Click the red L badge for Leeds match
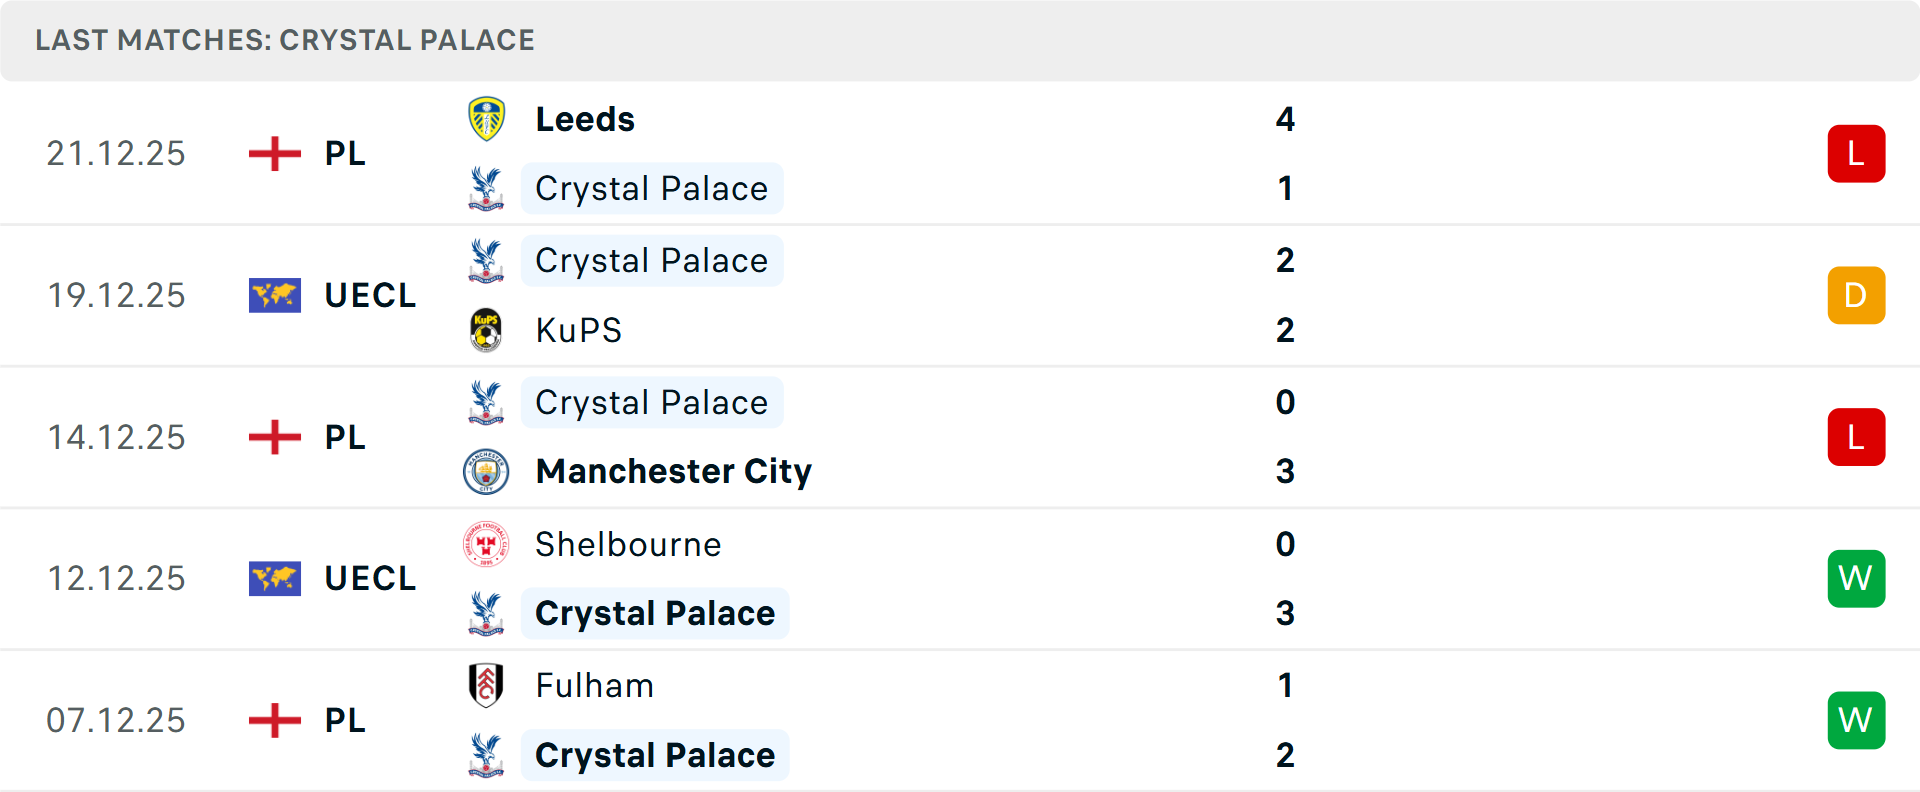Image resolution: width=1920 pixels, height=792 pixels. tap(1855, 154)
